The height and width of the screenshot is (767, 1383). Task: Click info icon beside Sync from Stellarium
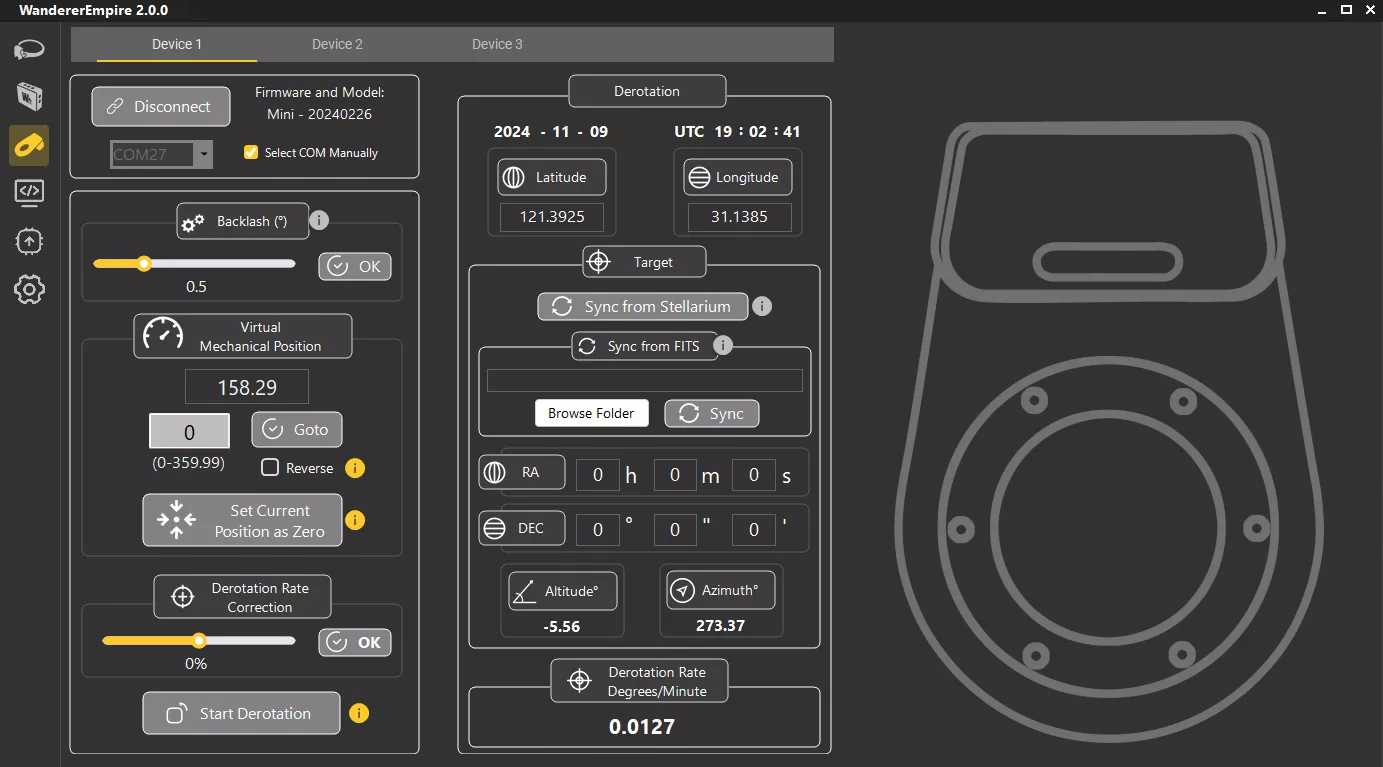click(762, 306)
